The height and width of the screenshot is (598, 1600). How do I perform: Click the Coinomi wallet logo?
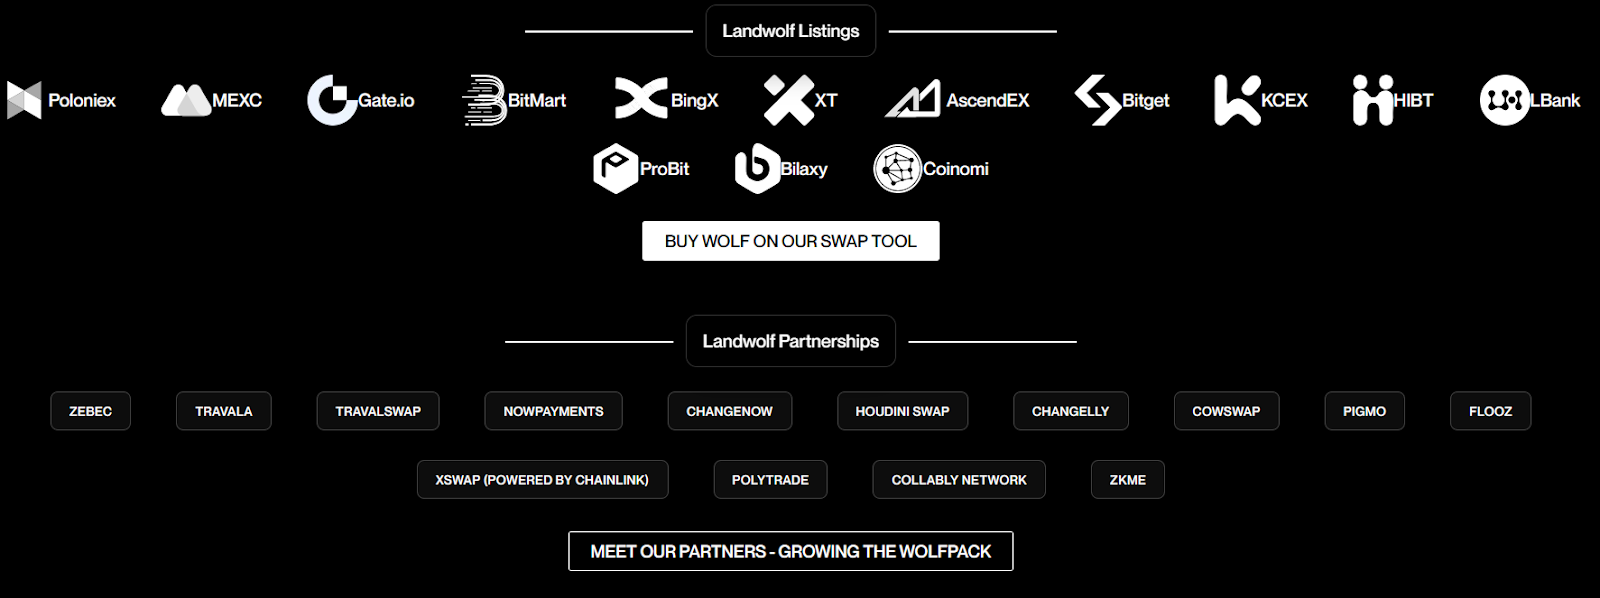[x=931, y=169]
